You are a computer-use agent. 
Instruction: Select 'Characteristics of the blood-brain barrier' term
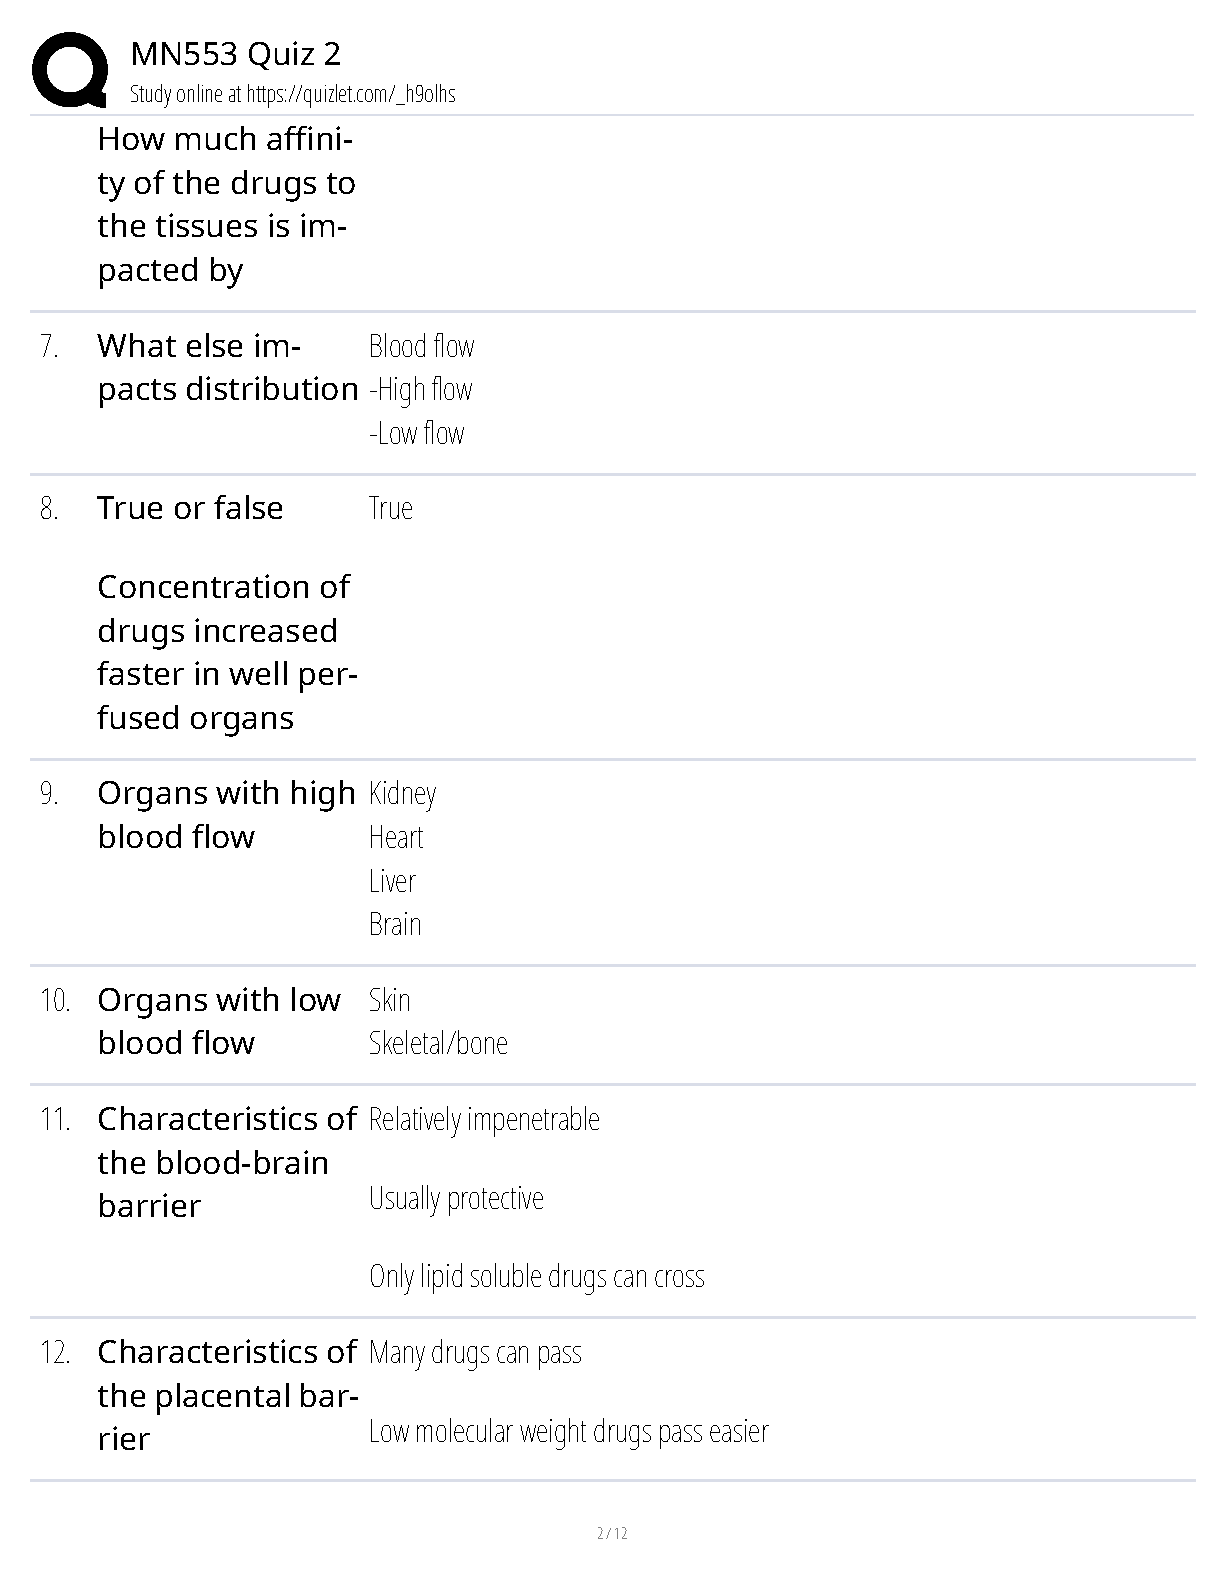(x=227, y=1162)
